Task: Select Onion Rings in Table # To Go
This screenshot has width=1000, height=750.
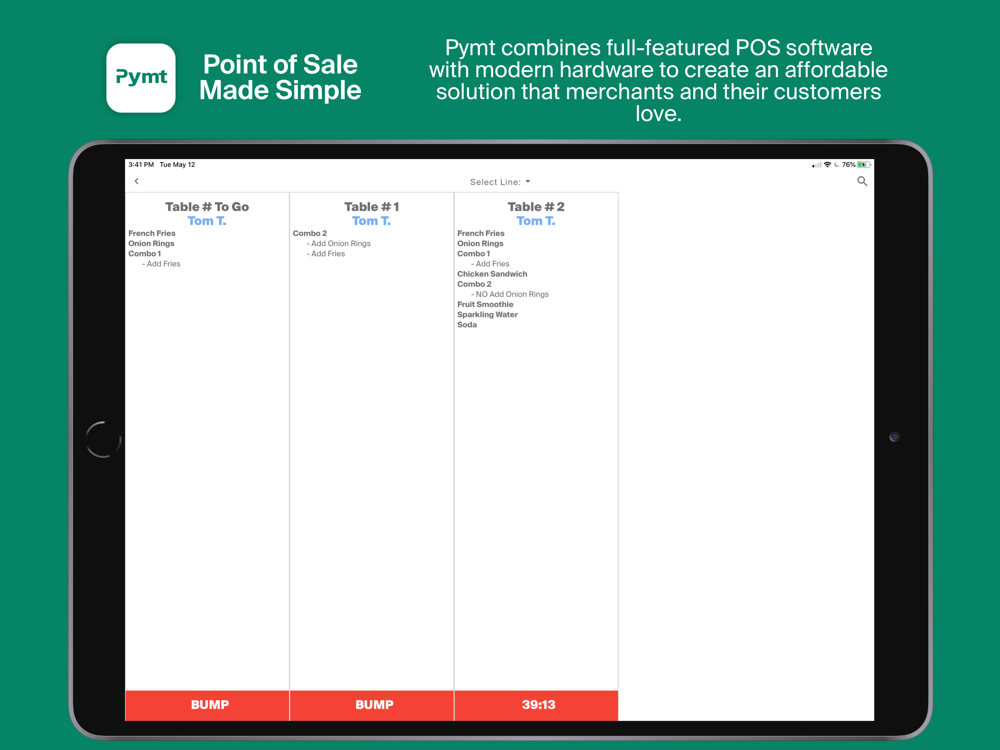Action: 151,244
